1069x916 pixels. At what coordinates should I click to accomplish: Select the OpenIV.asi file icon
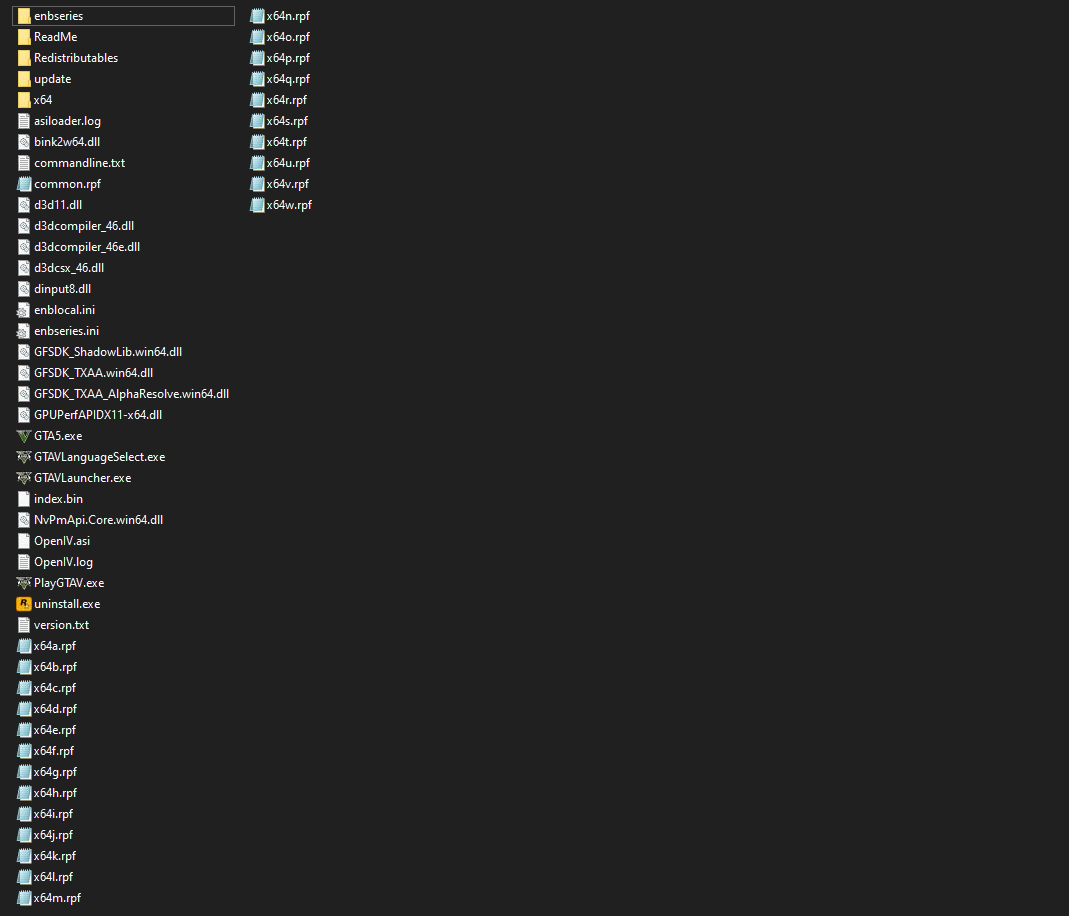coord(24,540)
